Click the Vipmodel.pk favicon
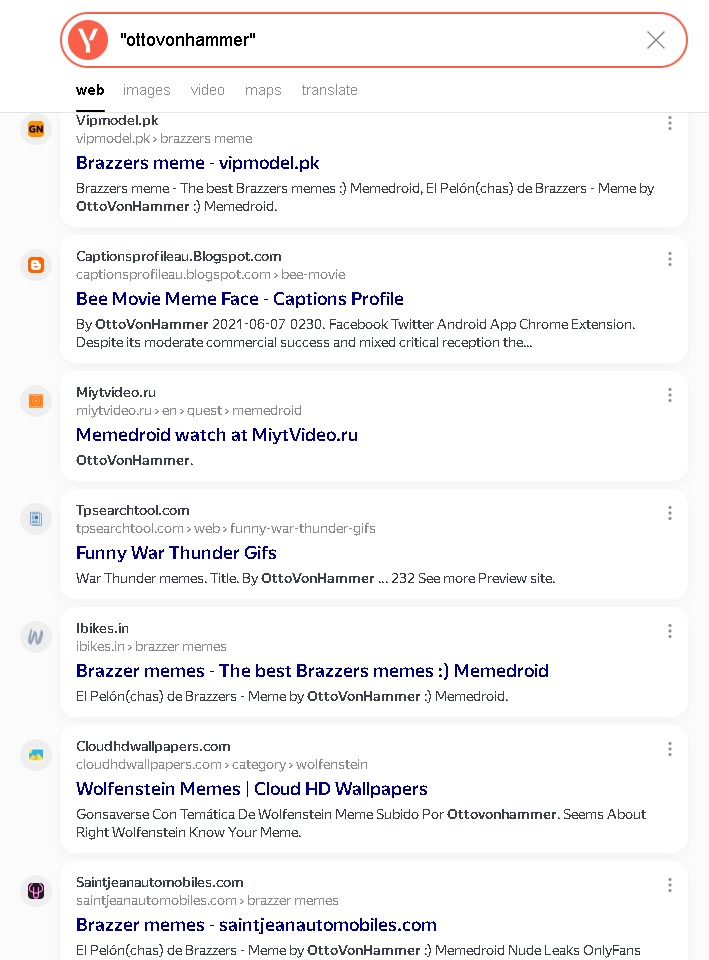The height and width of the screenshot is (960, 709). coord(36,129)
